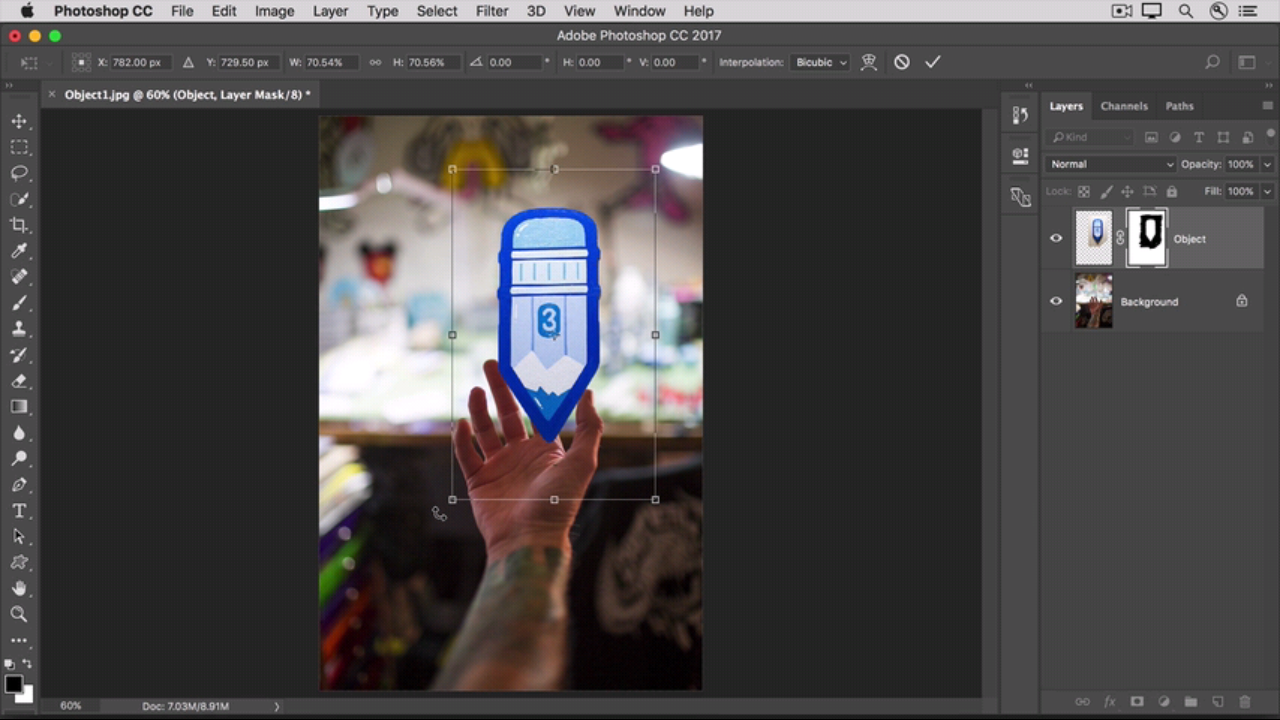Switch to the Channels tab

pos(1124,106)
